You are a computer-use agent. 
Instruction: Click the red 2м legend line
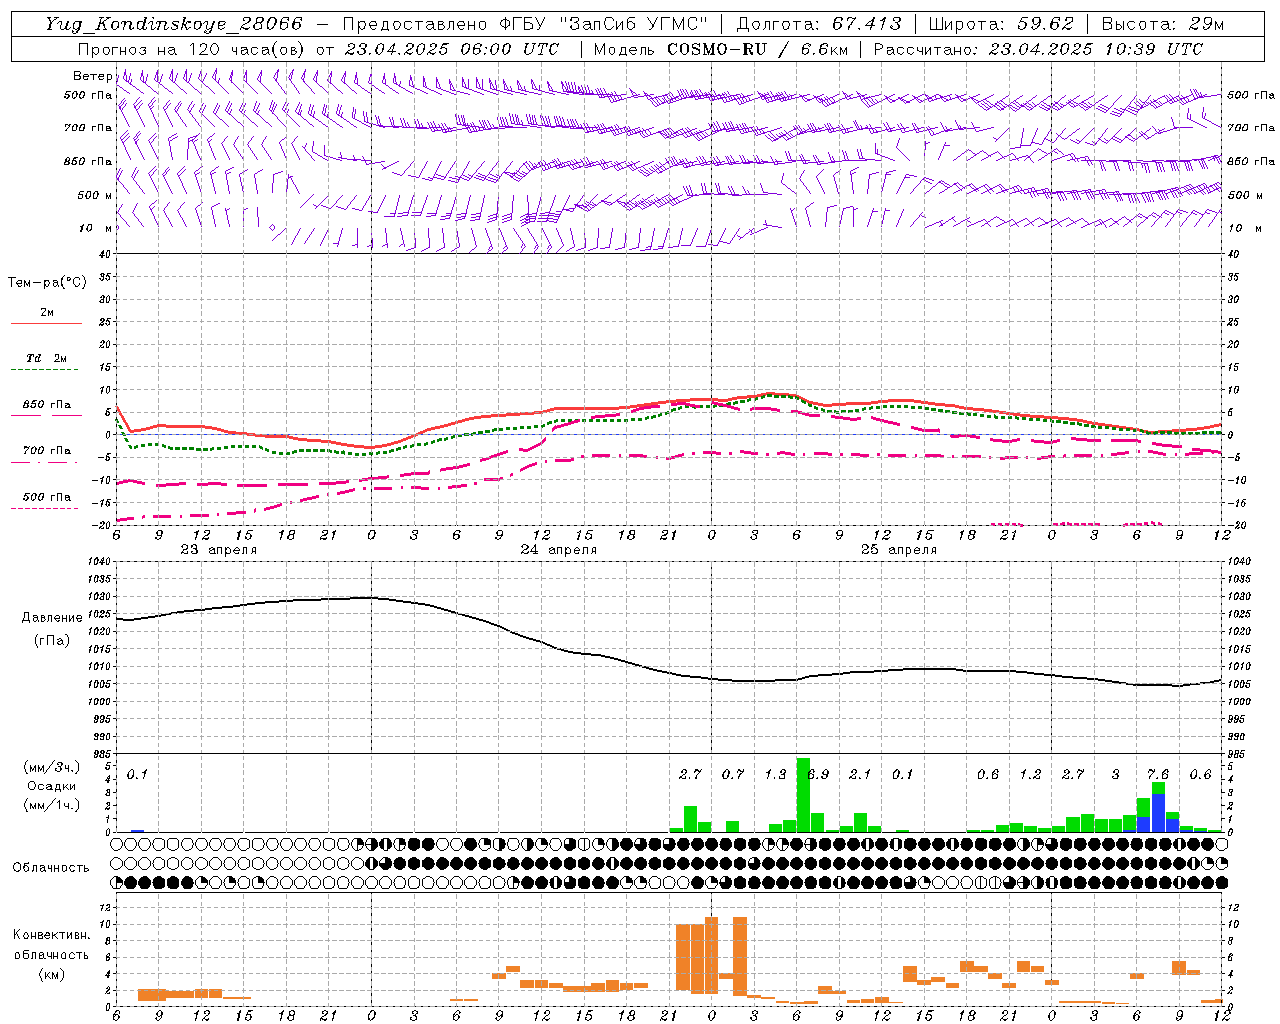click(x=46, y=324)
